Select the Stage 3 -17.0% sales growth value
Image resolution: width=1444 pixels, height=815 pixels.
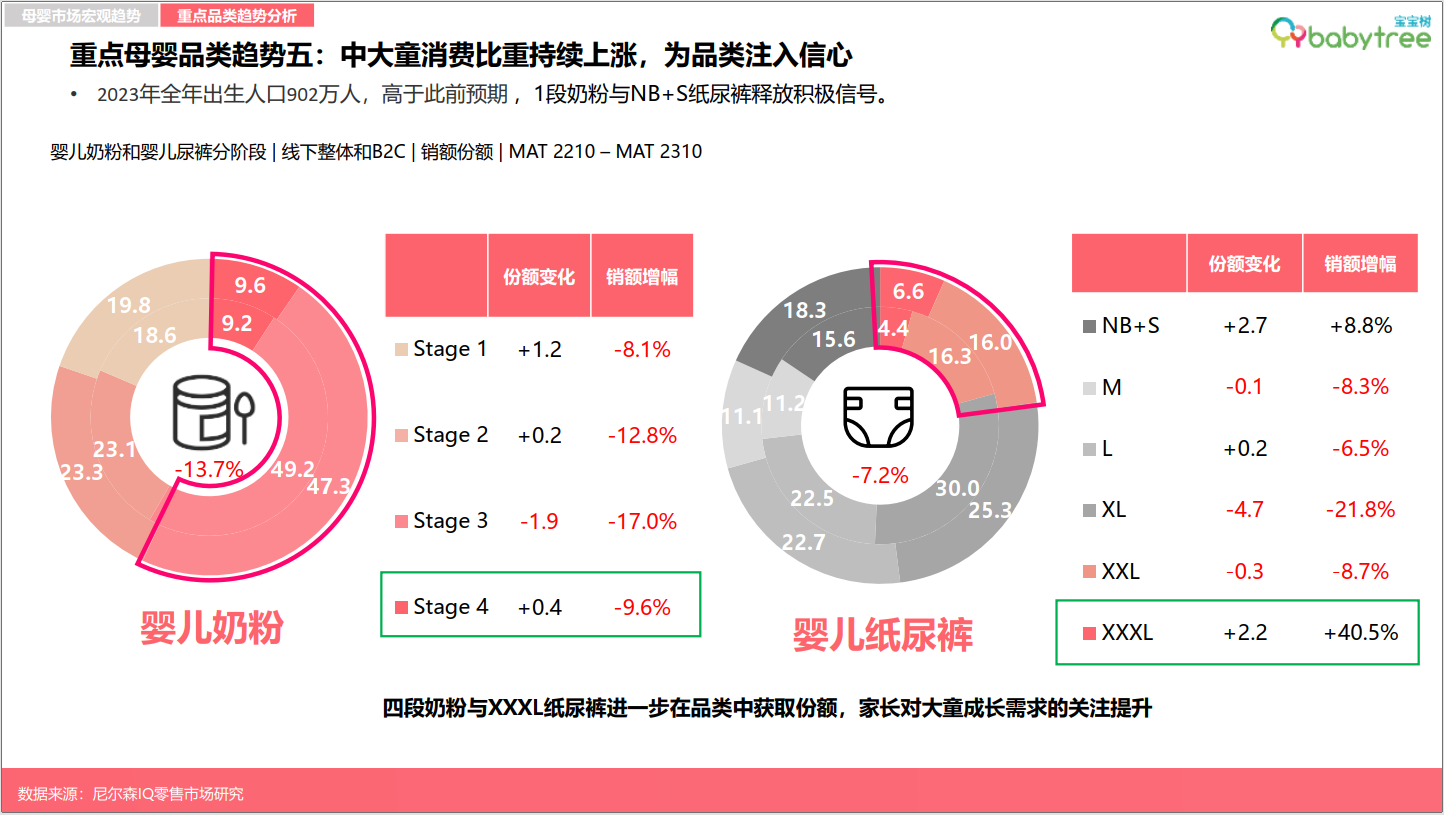click(x=642, y=521)
